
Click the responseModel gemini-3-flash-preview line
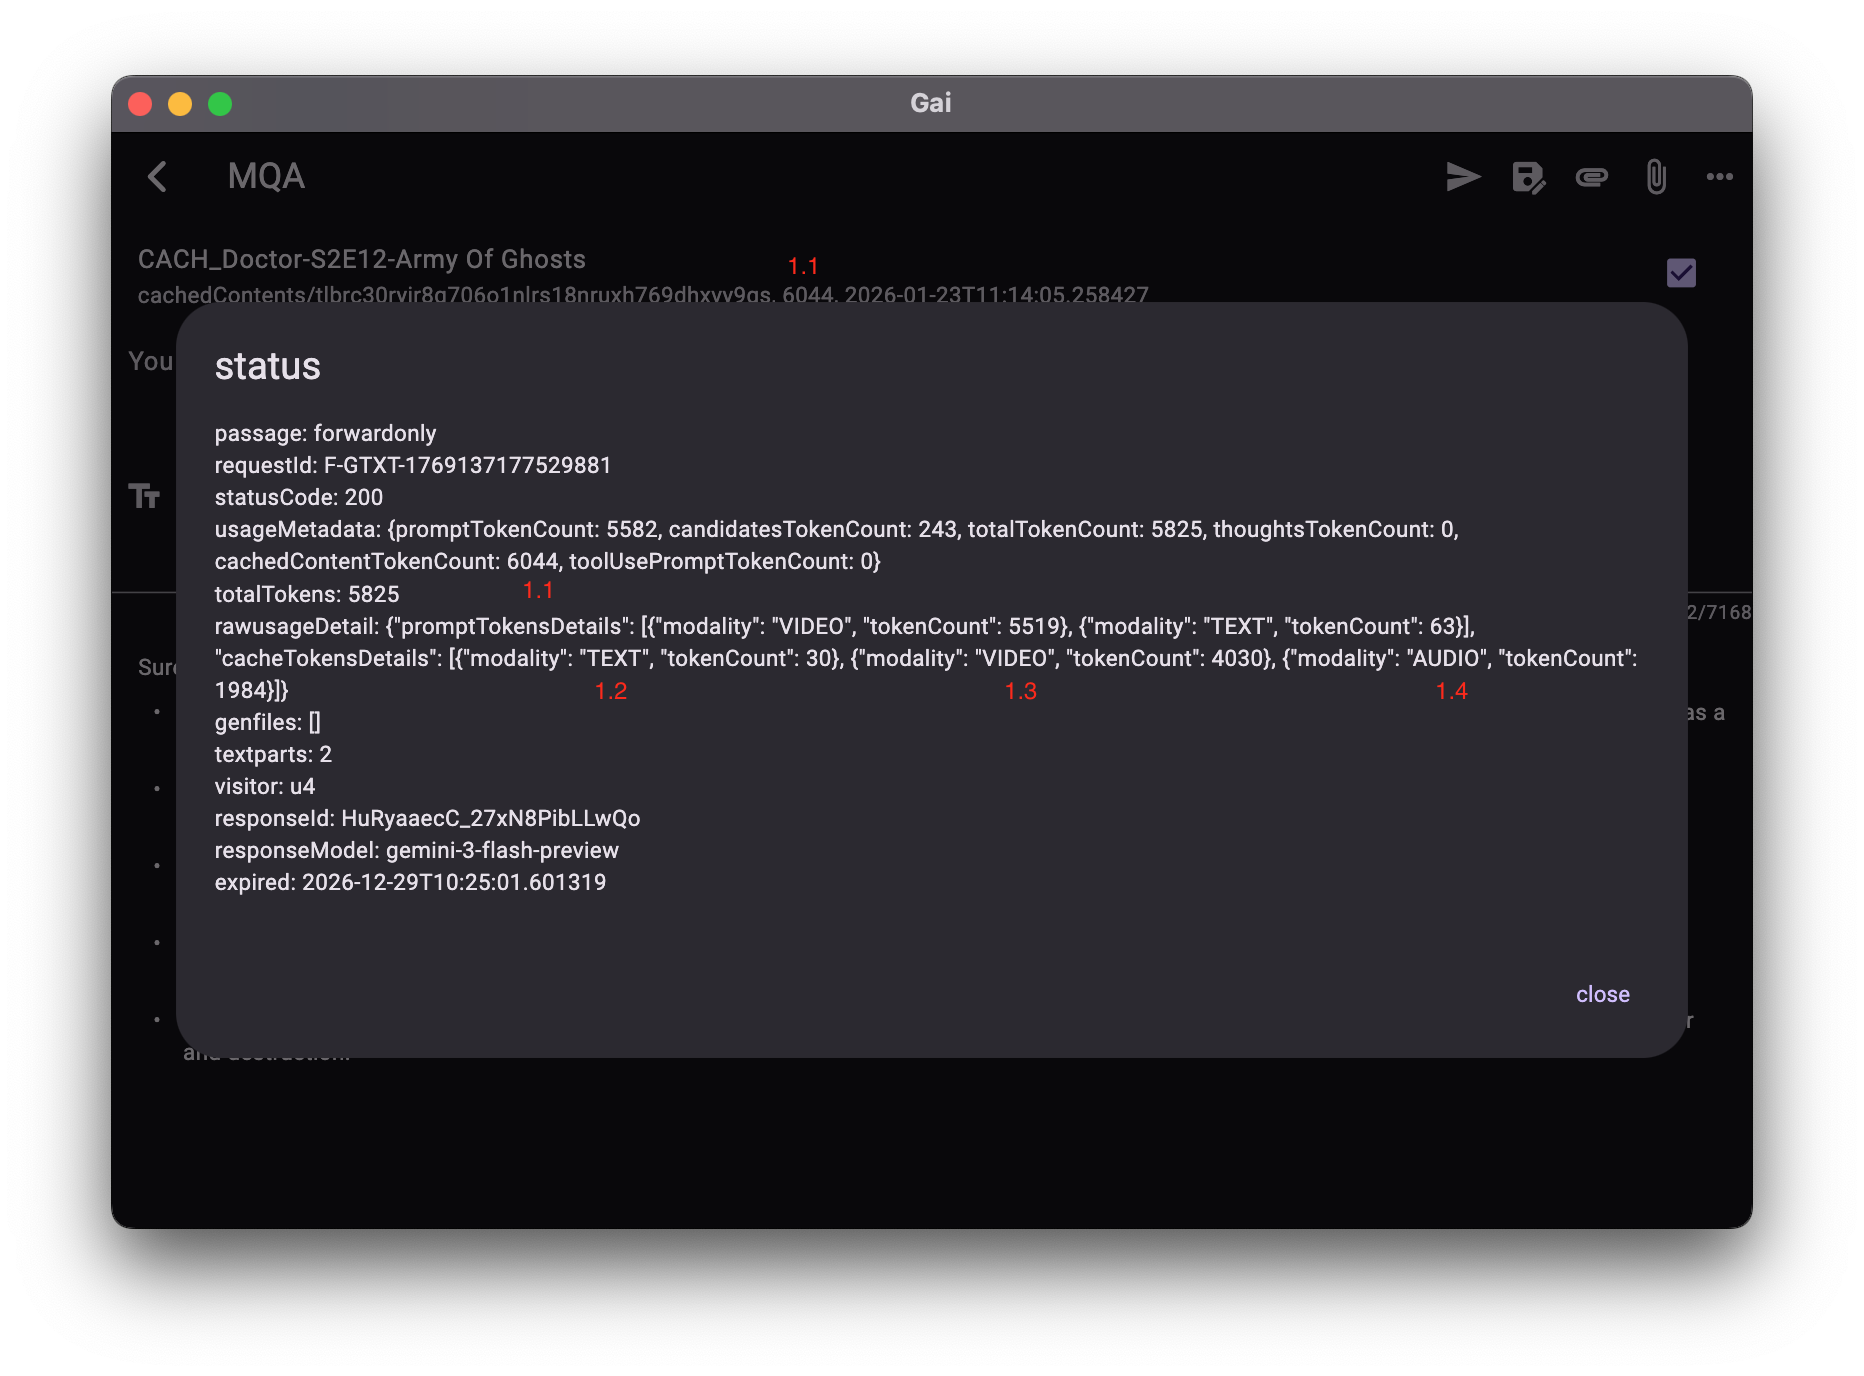coord(416,850)
